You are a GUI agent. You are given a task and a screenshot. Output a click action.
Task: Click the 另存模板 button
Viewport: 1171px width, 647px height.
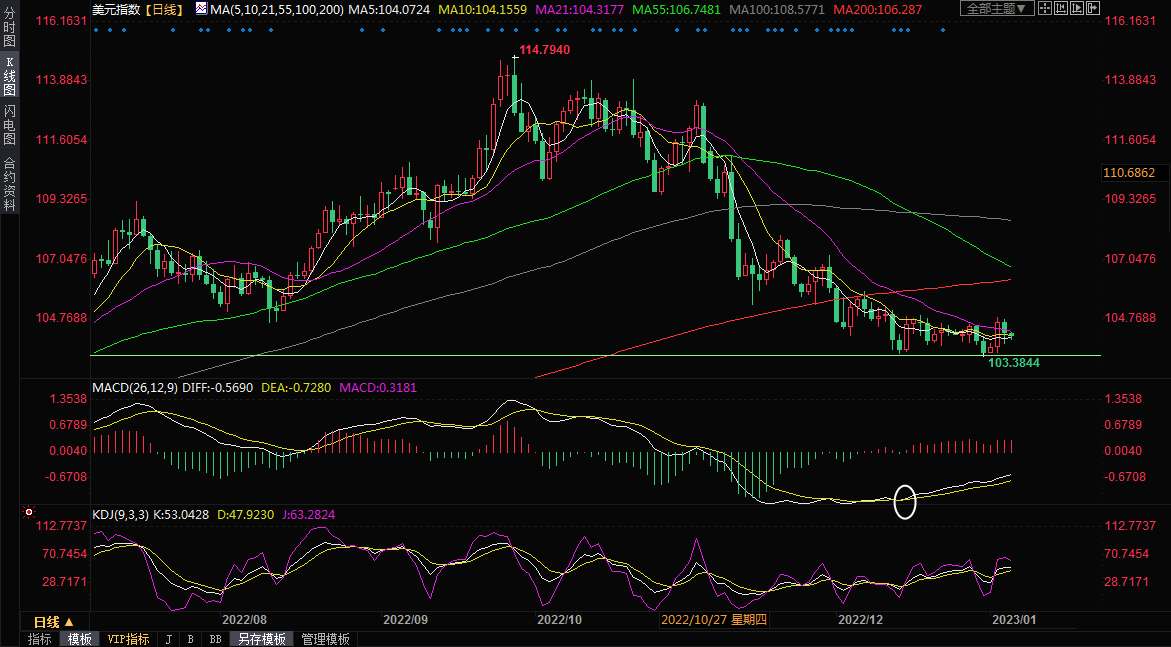tap(261, 639)
